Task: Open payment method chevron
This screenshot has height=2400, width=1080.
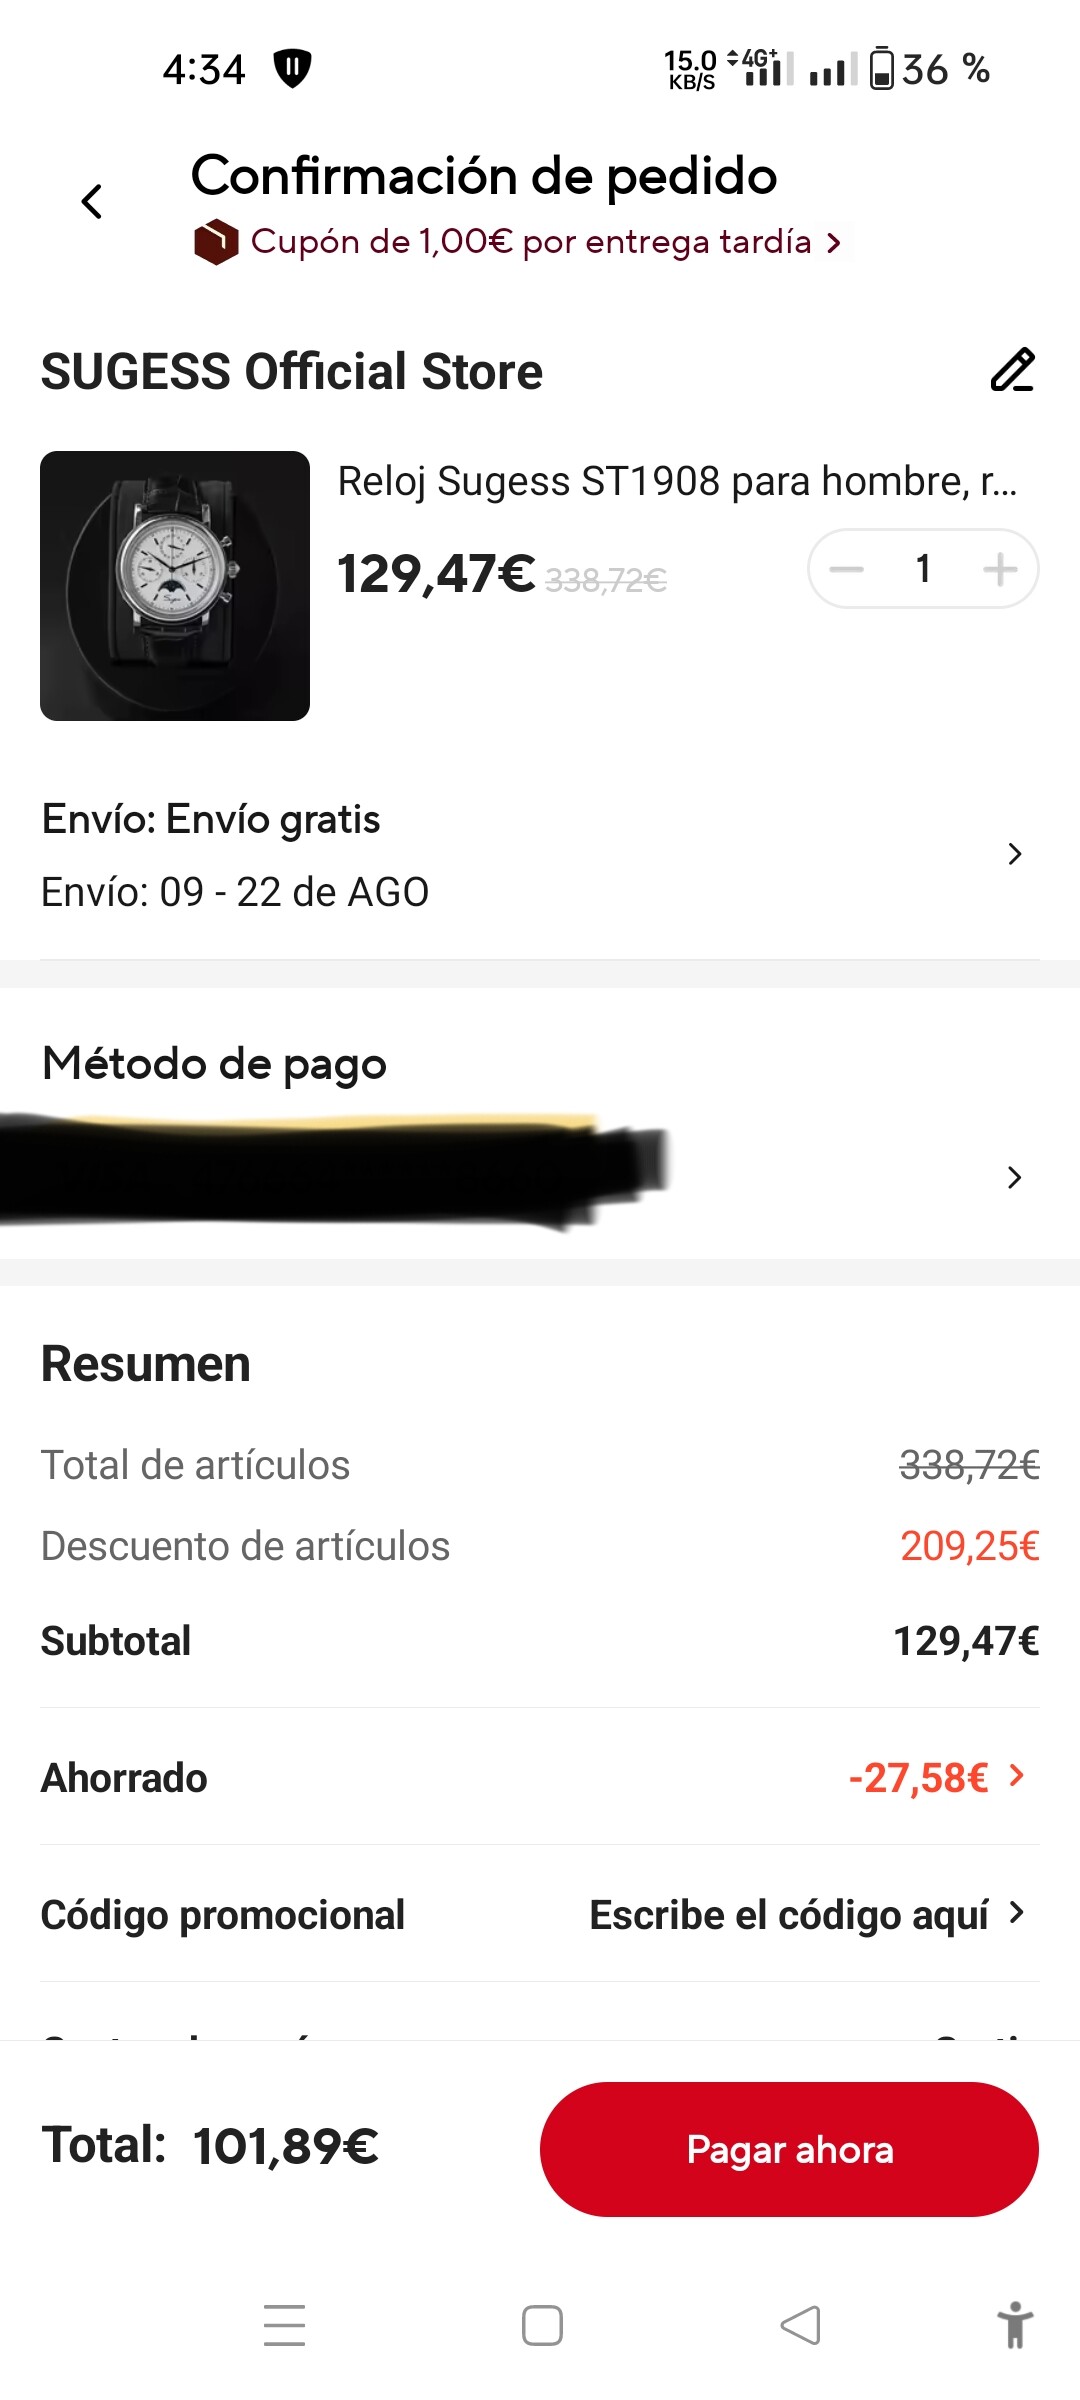Action: coord(1014,1177)
